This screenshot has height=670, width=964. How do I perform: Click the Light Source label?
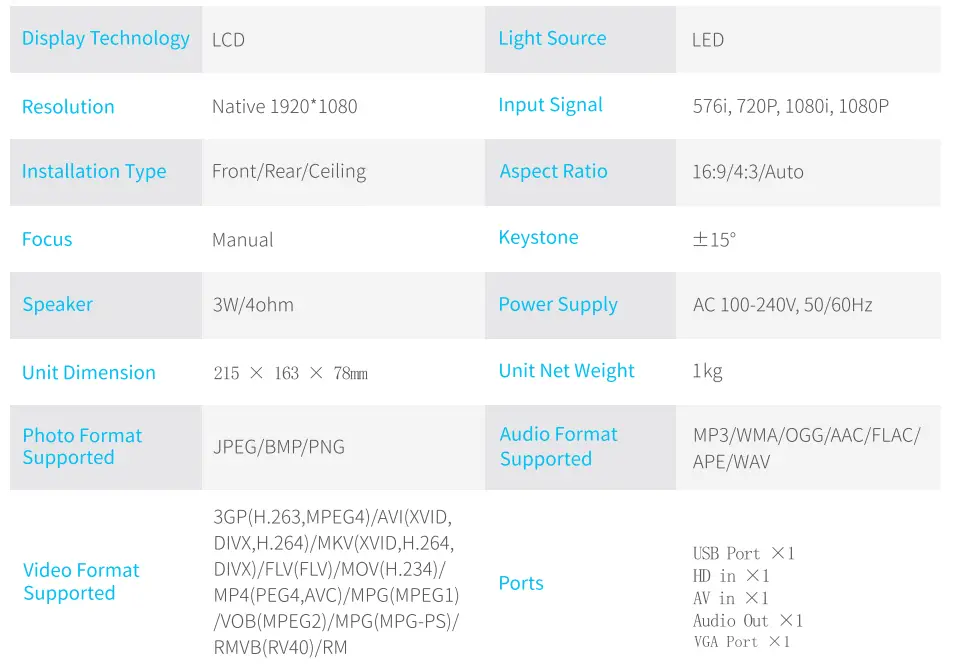(552, 39)
